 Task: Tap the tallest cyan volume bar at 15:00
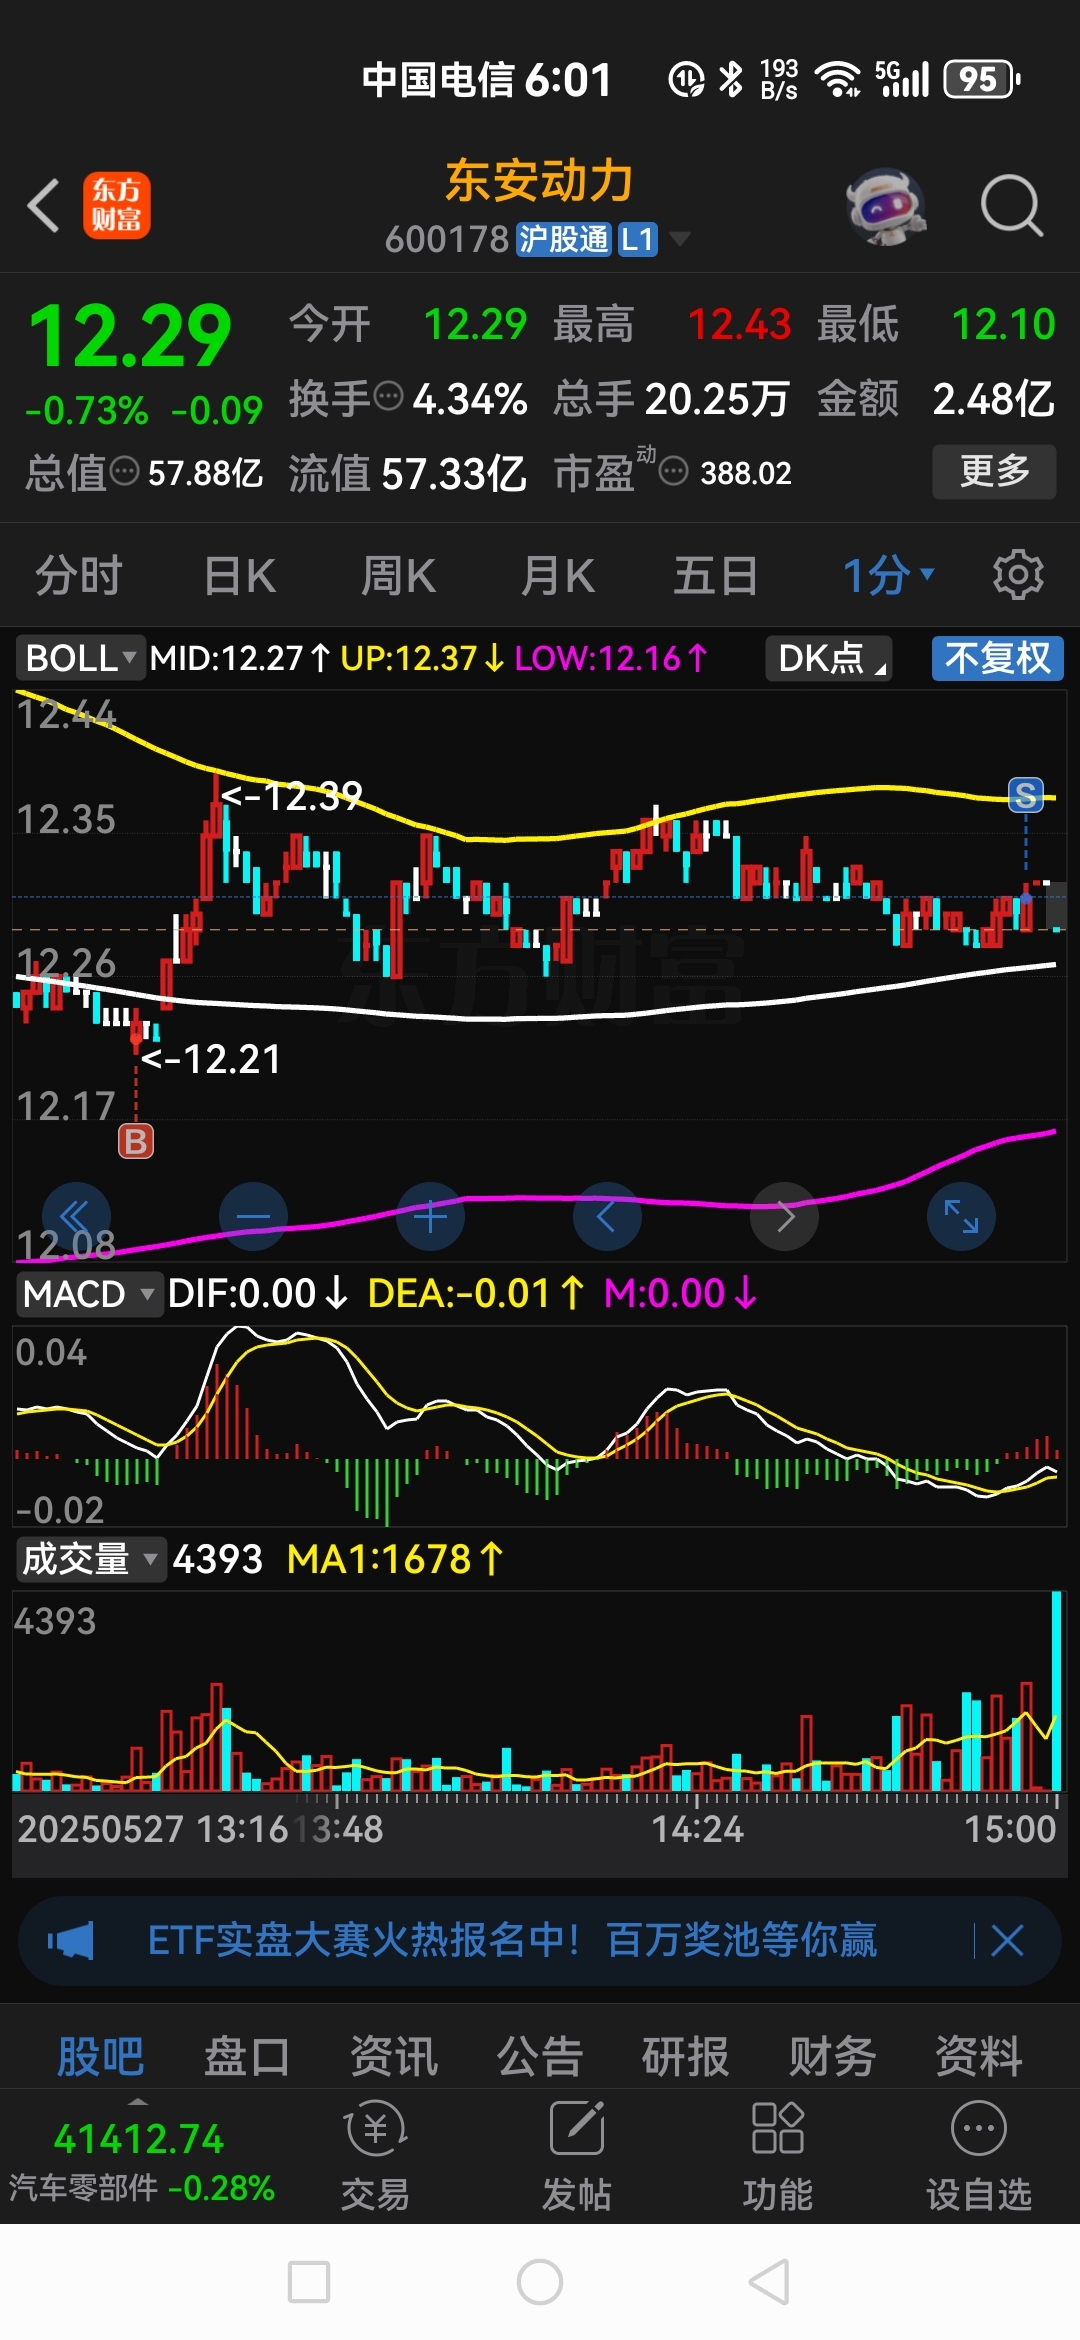(x=1057, y=1691)
